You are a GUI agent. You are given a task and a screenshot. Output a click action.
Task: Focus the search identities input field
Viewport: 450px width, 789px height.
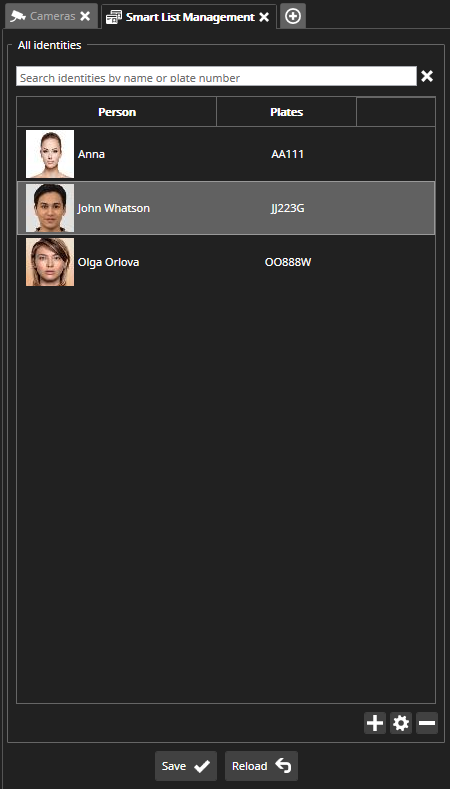[x=216, y=76]
